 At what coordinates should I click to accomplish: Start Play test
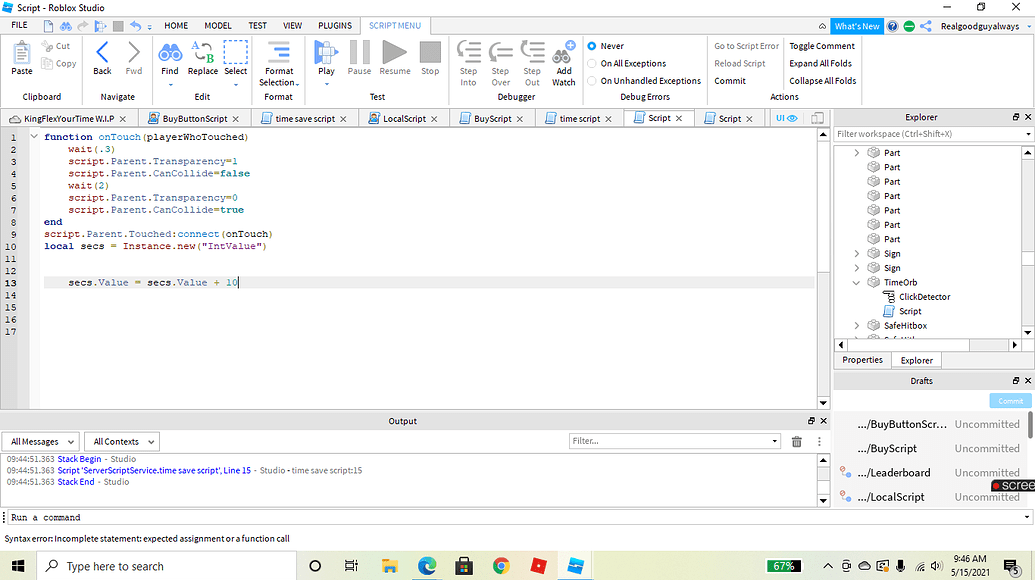326,52
